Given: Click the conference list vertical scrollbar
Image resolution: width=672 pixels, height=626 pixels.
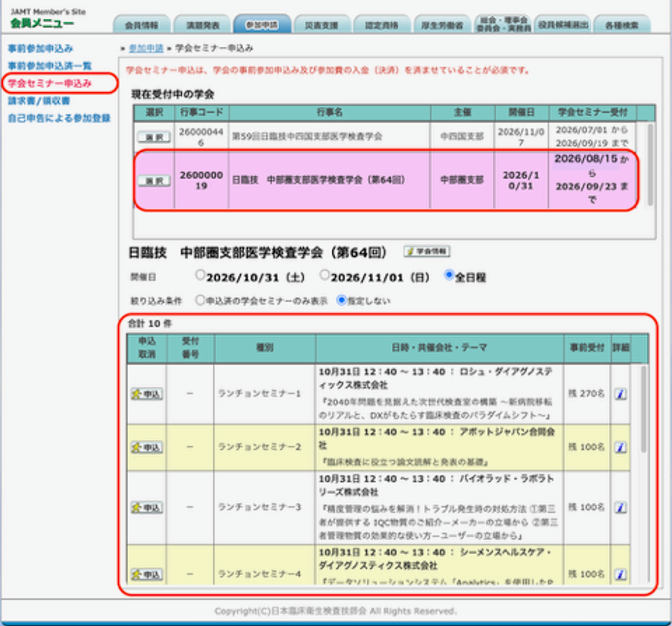Looking at the screenshot, I should (650, 165).
